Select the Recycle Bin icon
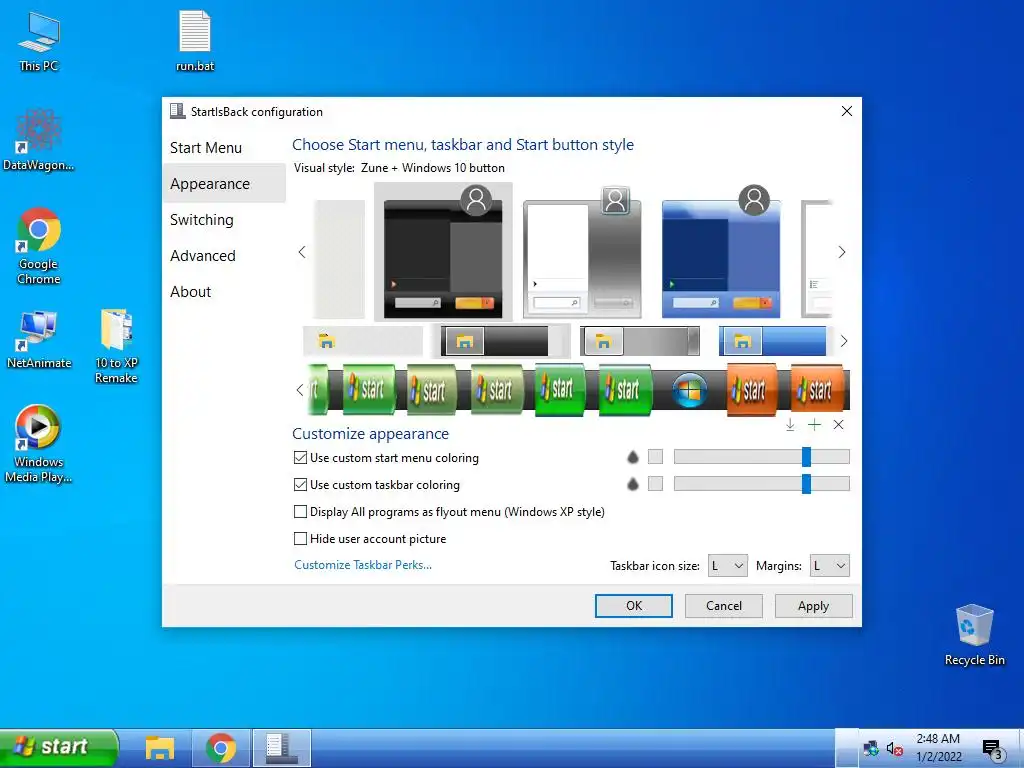Image resolution: width=1024 pixels, height=768 pixels. point(974,635)
